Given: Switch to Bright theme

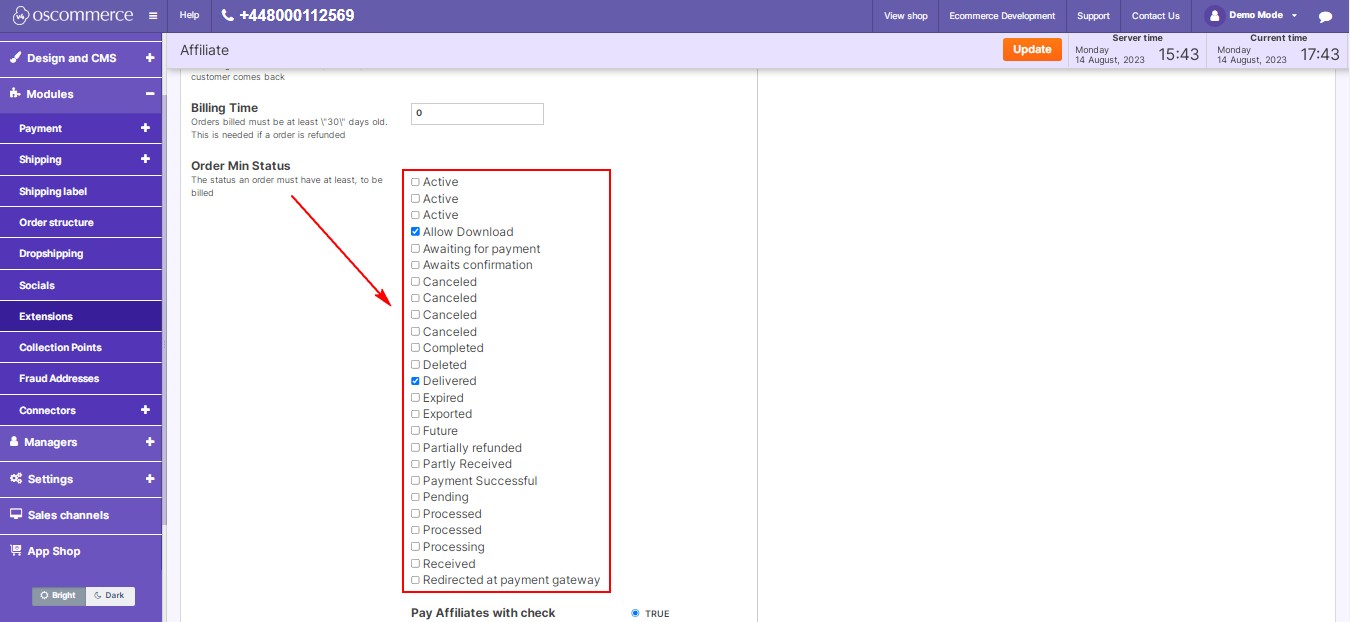Looking at the screenshot, I should point(59,596).
